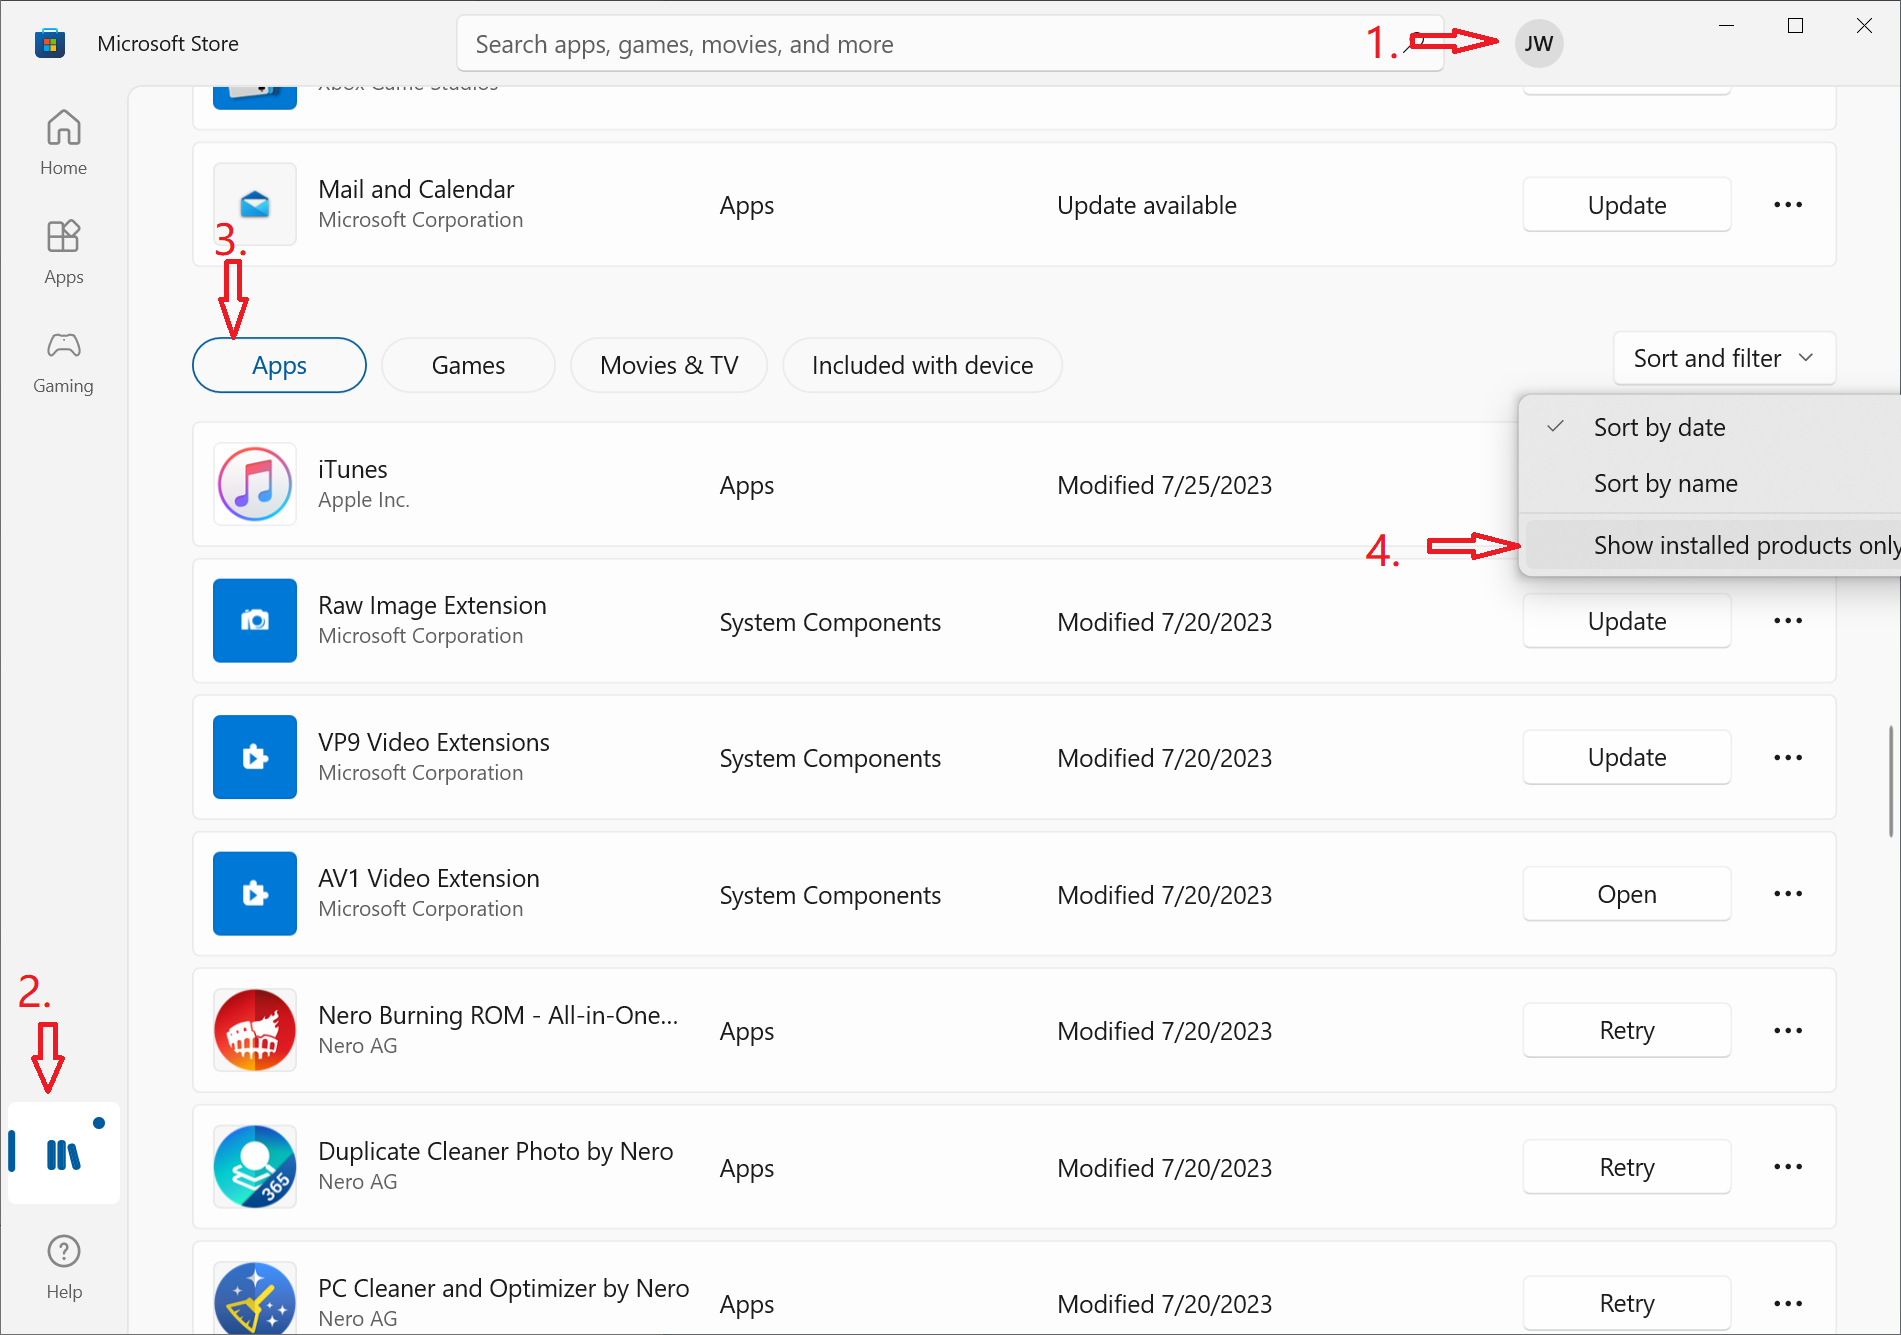Image resolution: width=1901 pixels, height=1335 pixels.
Task: Click the Mail and Calendar title
Action: [416, 189]
